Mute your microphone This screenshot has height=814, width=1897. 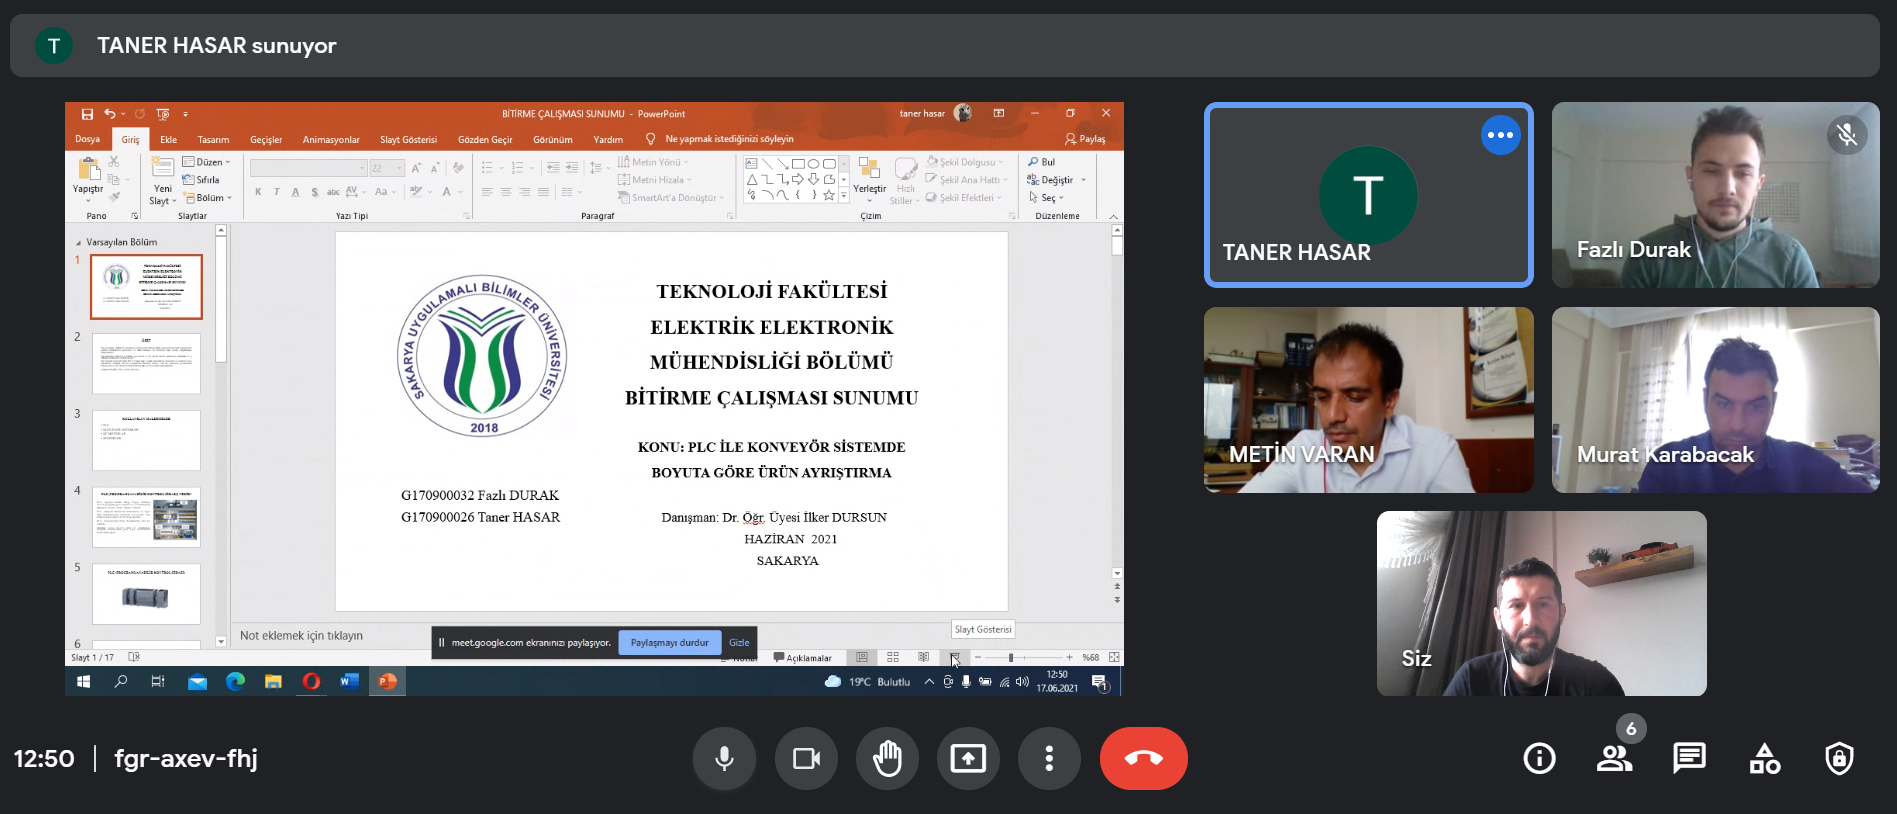(724, 759)
